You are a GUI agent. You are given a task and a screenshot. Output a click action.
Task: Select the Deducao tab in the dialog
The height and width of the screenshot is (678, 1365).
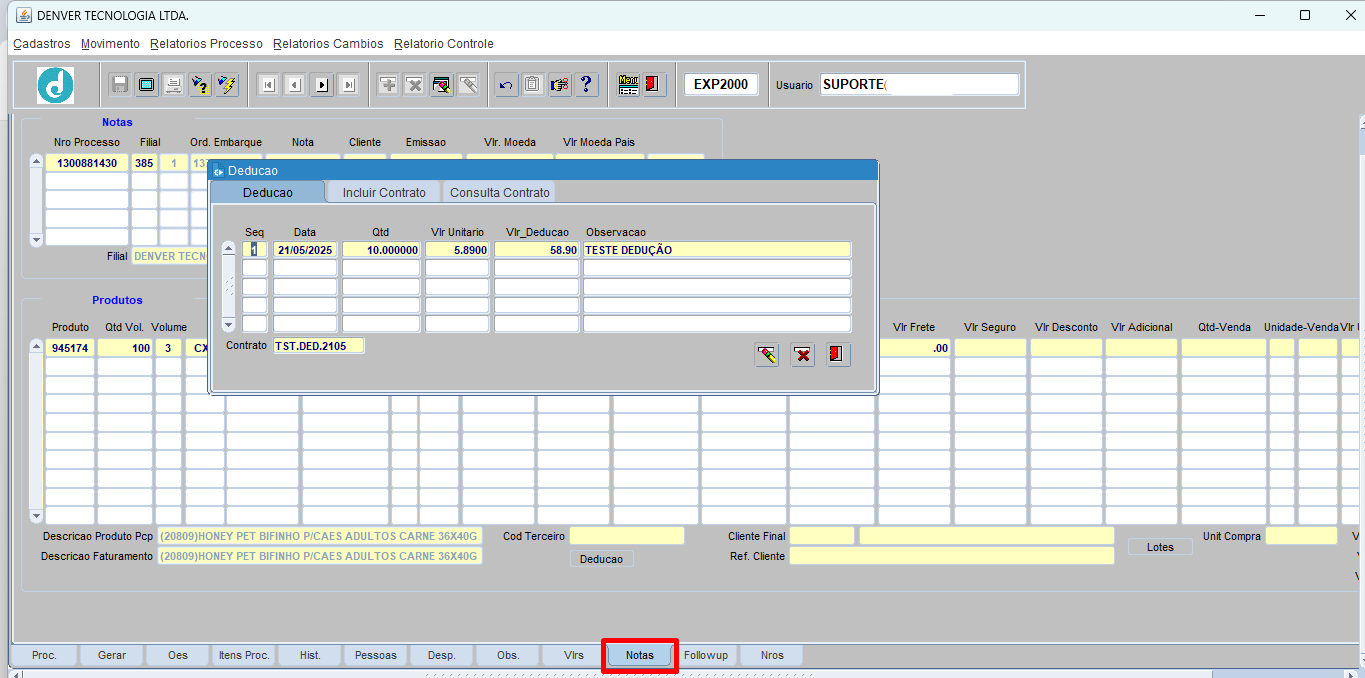(268, 192)
